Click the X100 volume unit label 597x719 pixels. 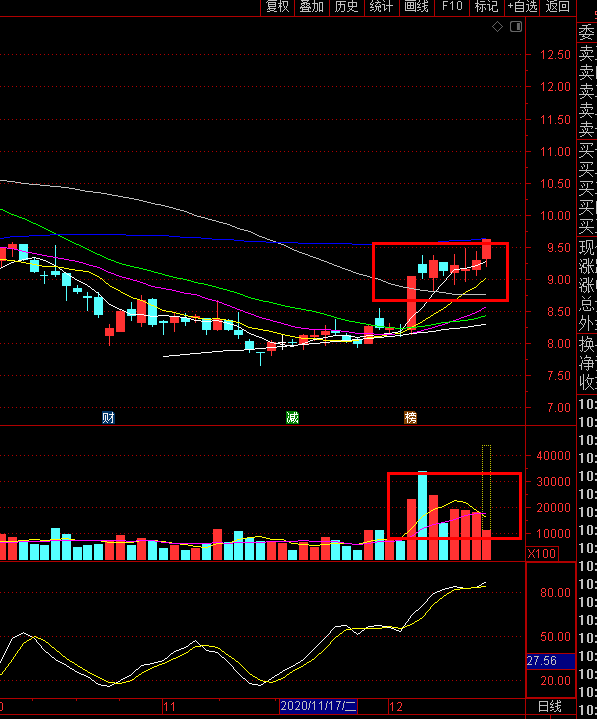(x=542, y=553)
